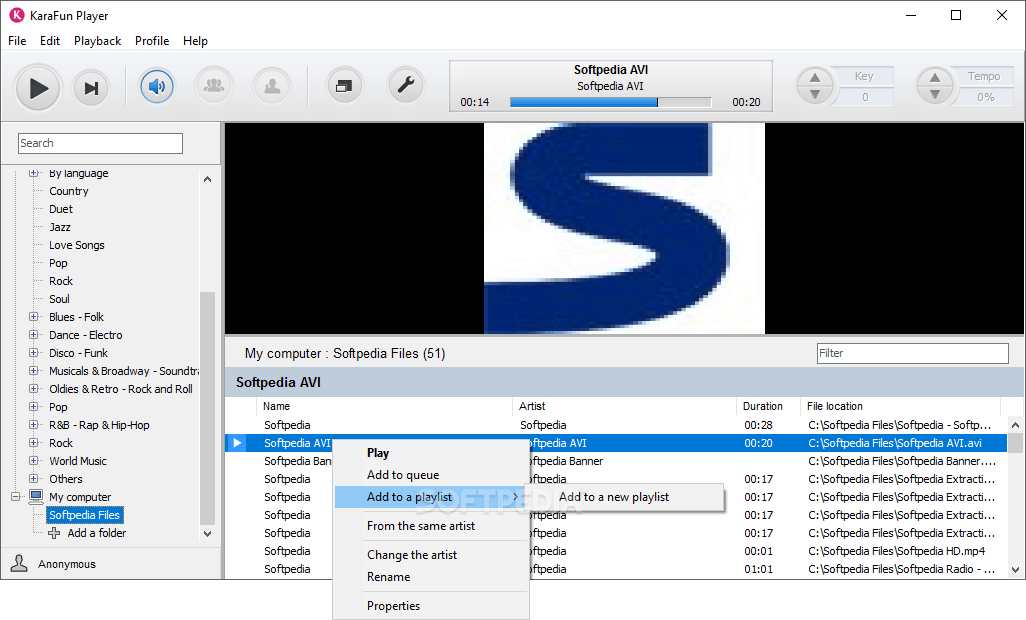The width and height of the screenshot is (1026, 620).
Task: Choose From the same artist
Action: (431, 526)
